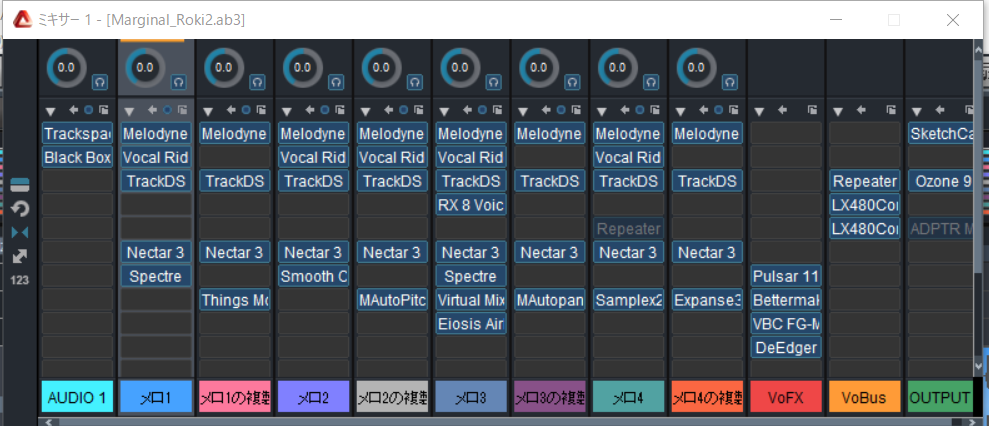Screen dimensions: 989x426
Task: Open the effects dropdown triangle on メロ2
Action: [x=286, y=112]
